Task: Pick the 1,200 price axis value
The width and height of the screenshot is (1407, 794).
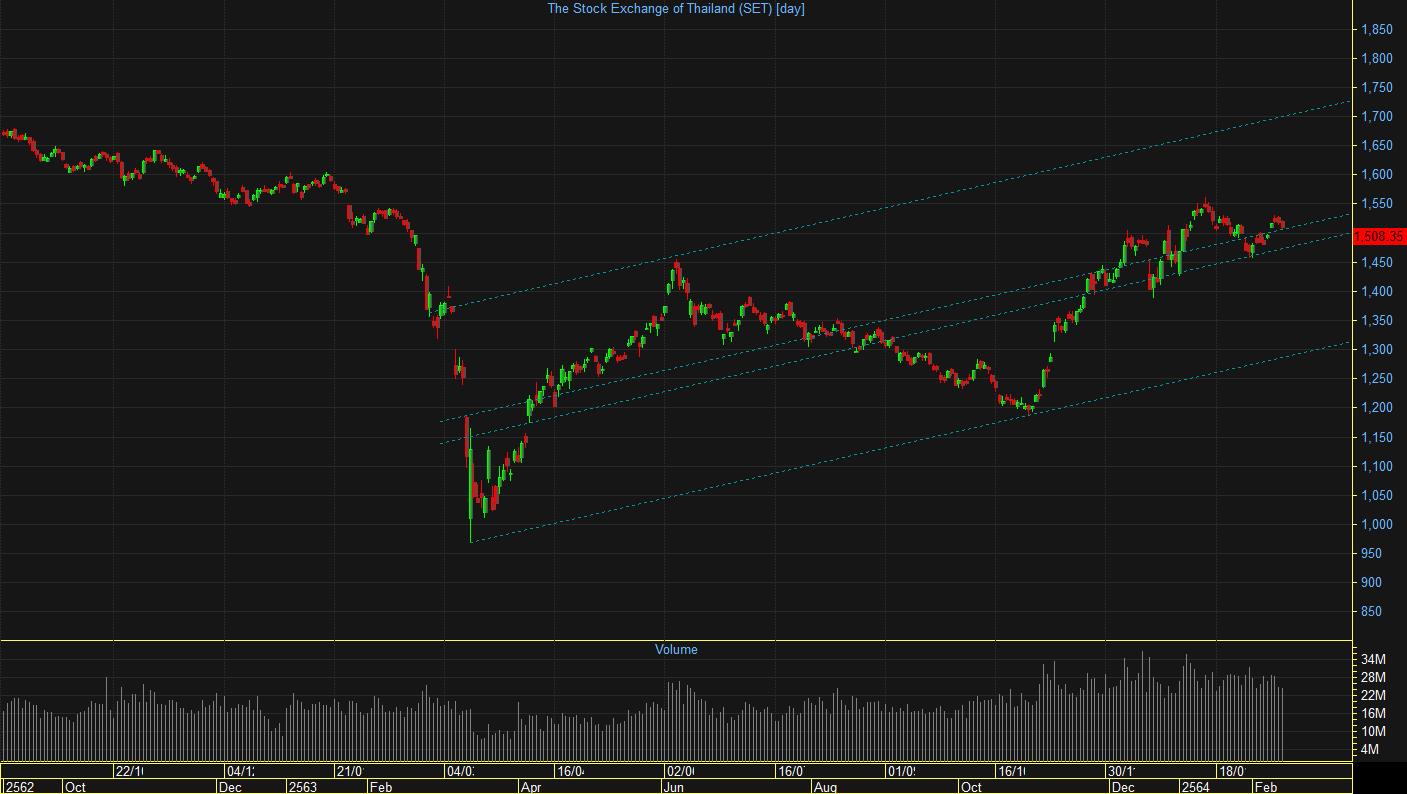Action: (x=1377, y=408)
